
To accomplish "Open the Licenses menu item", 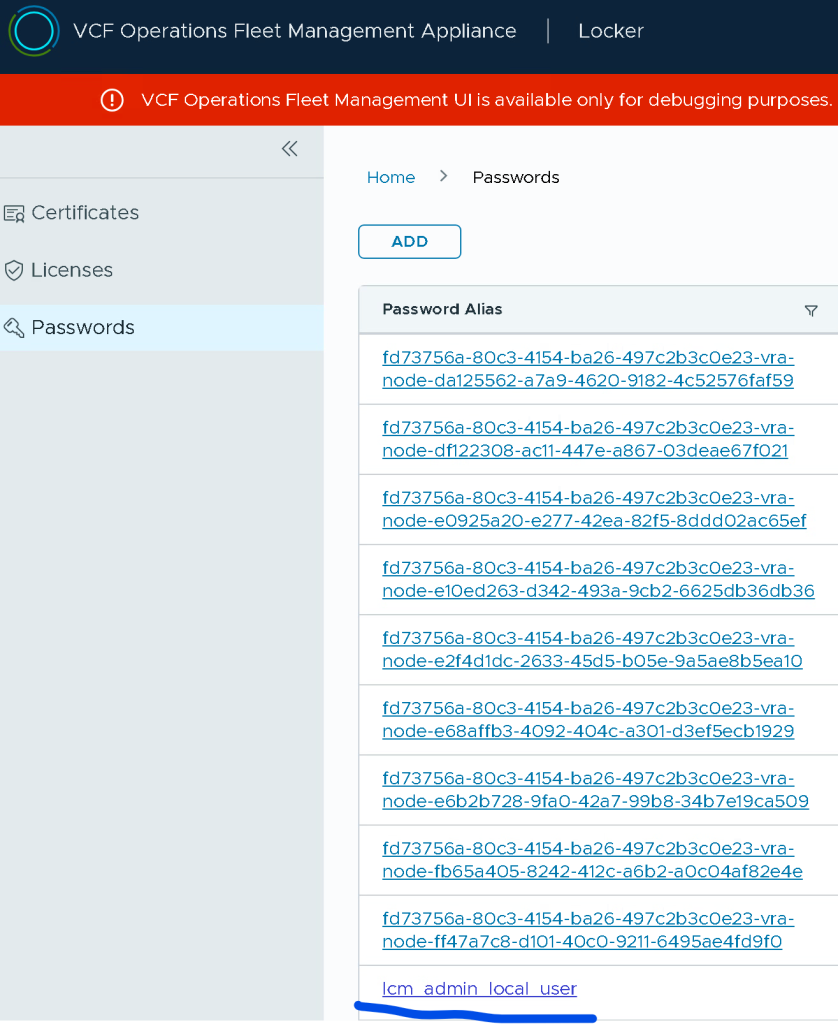I will [72, 270].
